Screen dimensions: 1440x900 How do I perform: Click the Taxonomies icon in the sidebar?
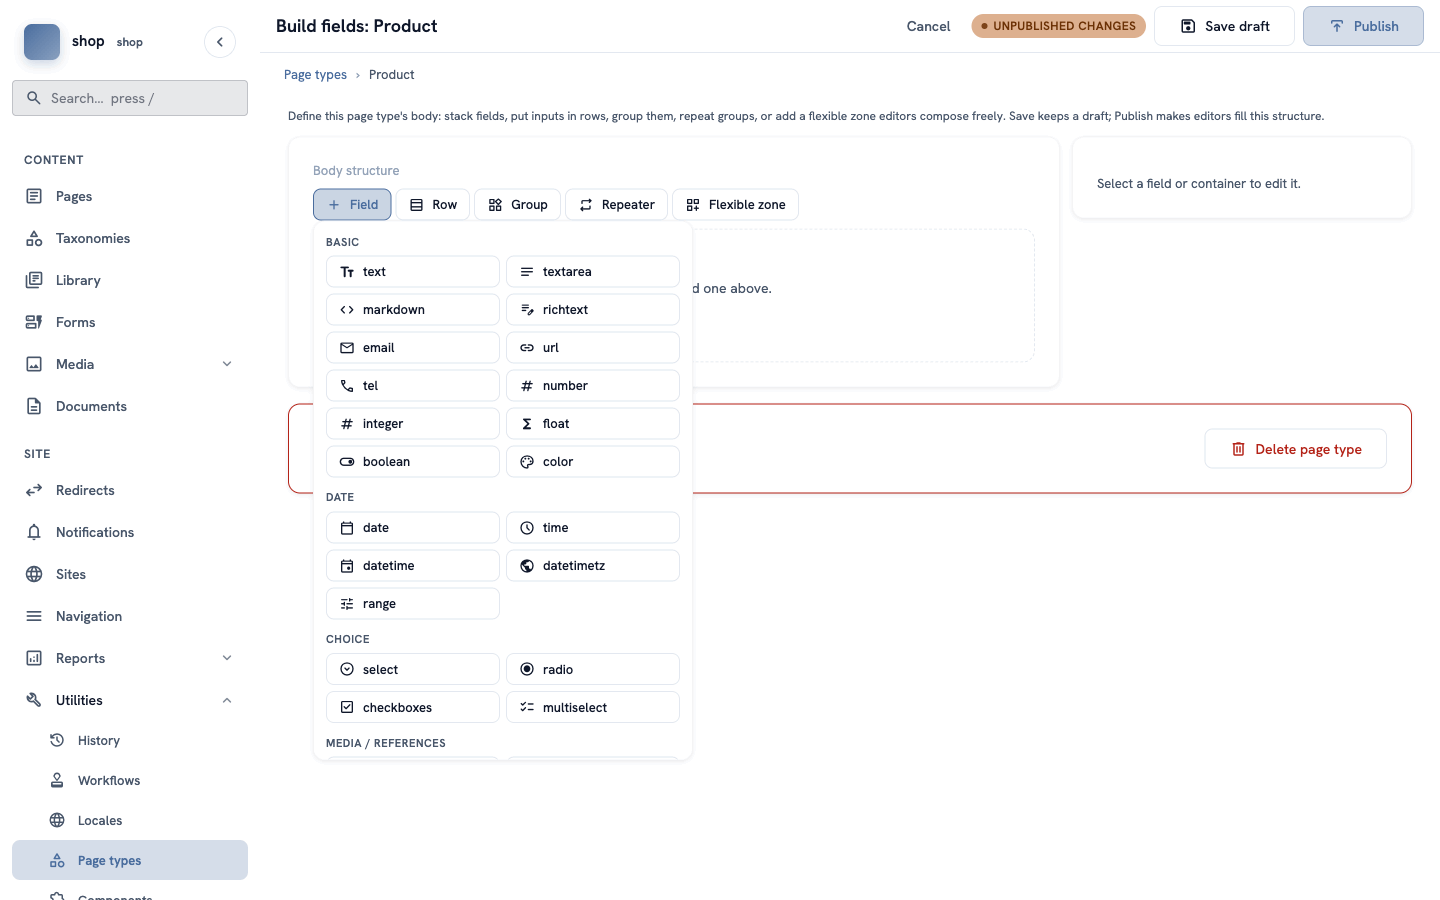click(x=34, y=238)
